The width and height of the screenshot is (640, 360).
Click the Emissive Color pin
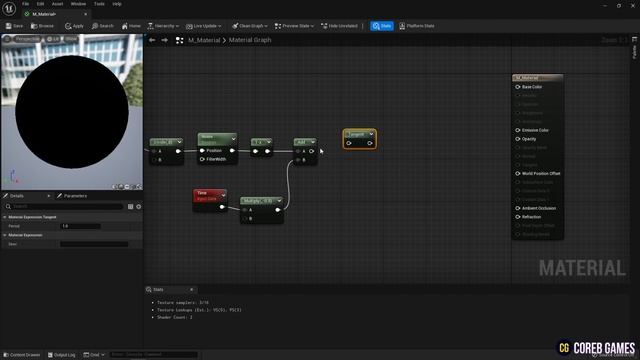pos(518,130)
